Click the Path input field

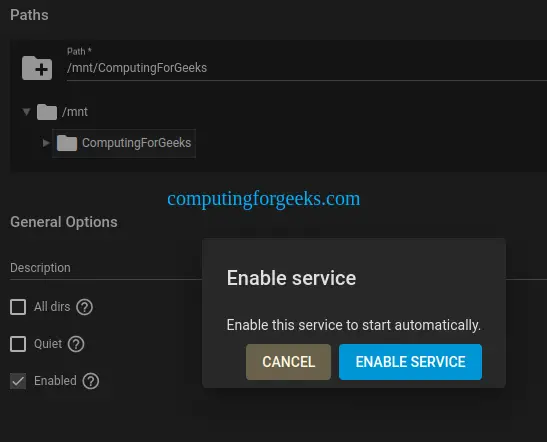tap(306, 68)
